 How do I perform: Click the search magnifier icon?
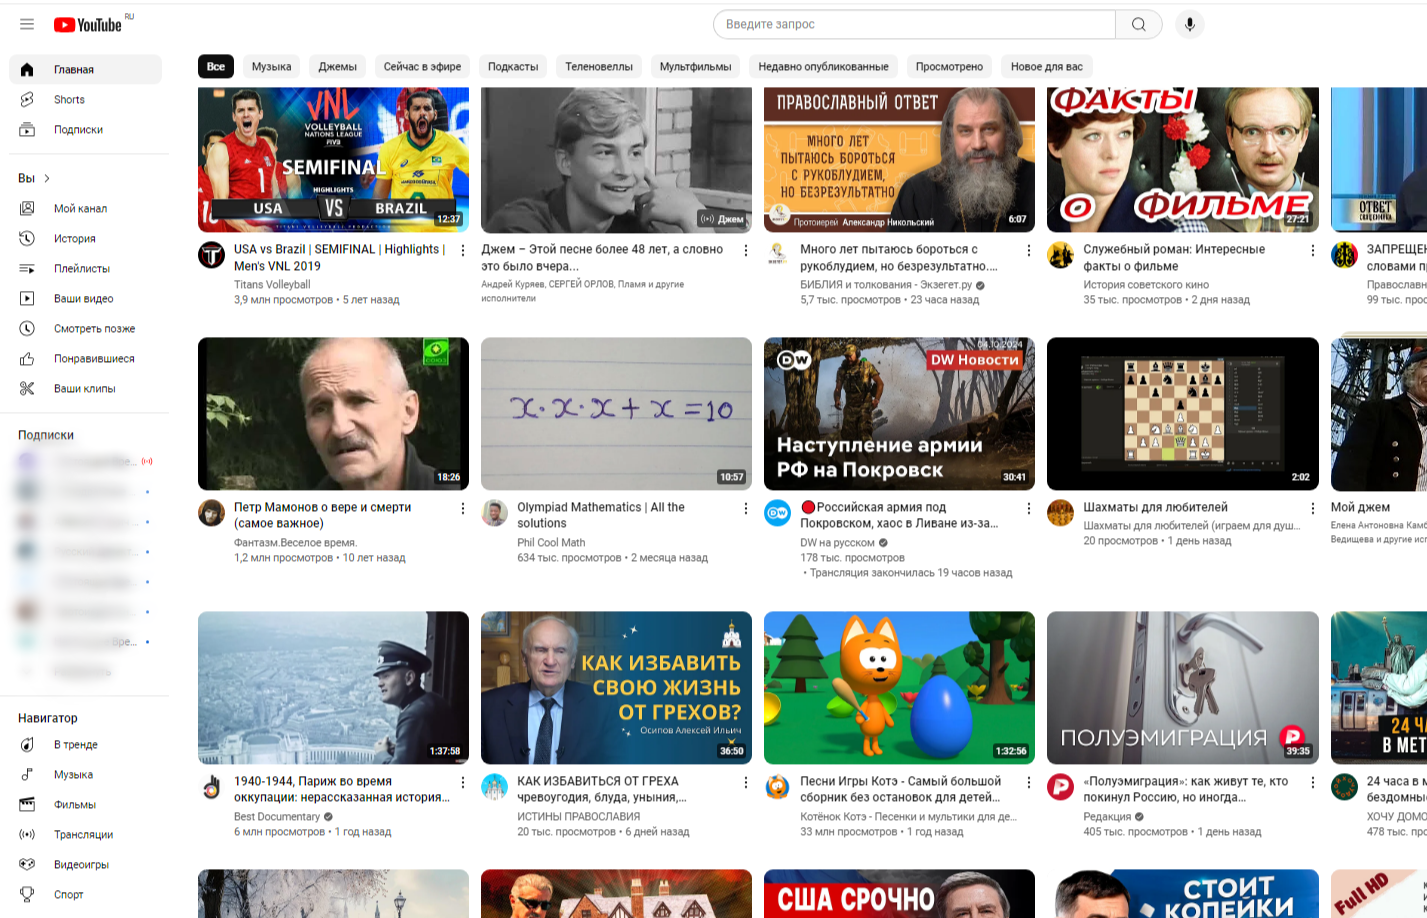pos(1138,25)
